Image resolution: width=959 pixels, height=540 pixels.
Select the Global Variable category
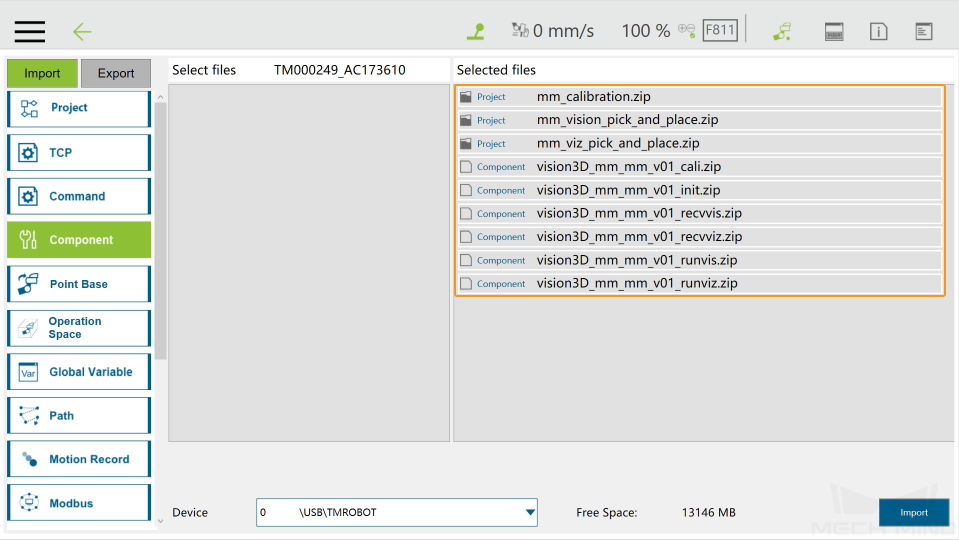[x=79, y=372]
